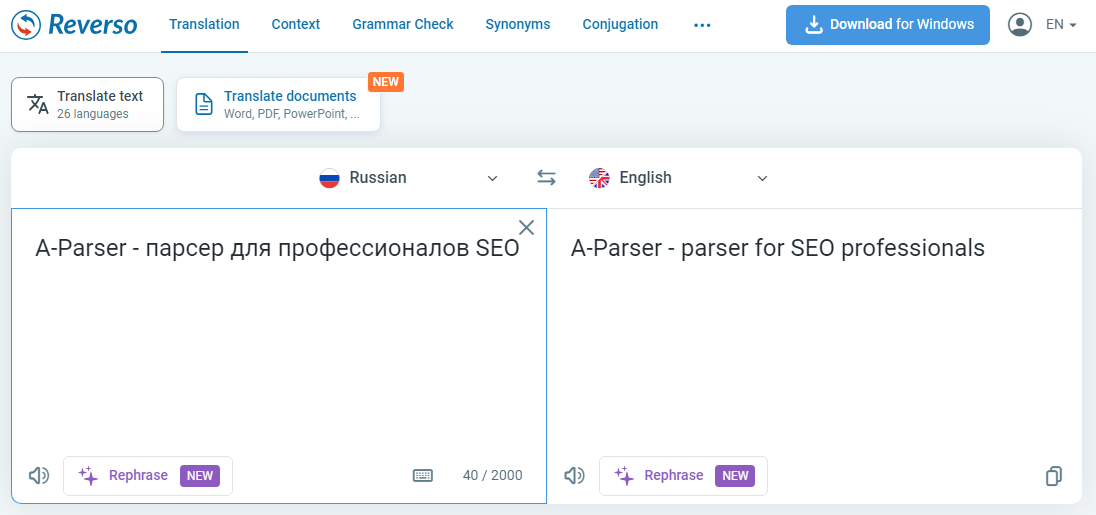Expand the EN interface language dropdown
1096x515 pixels.
(1060, 24)
